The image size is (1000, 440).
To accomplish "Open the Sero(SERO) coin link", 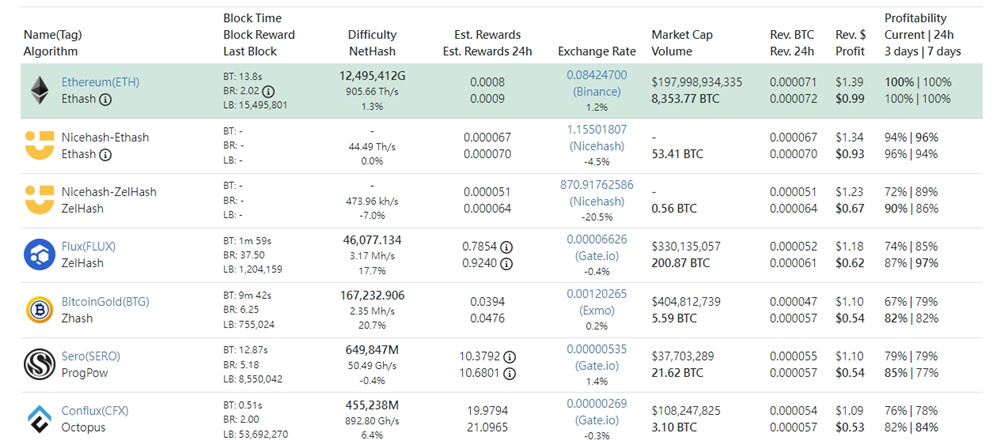I will tap(93, 356).
